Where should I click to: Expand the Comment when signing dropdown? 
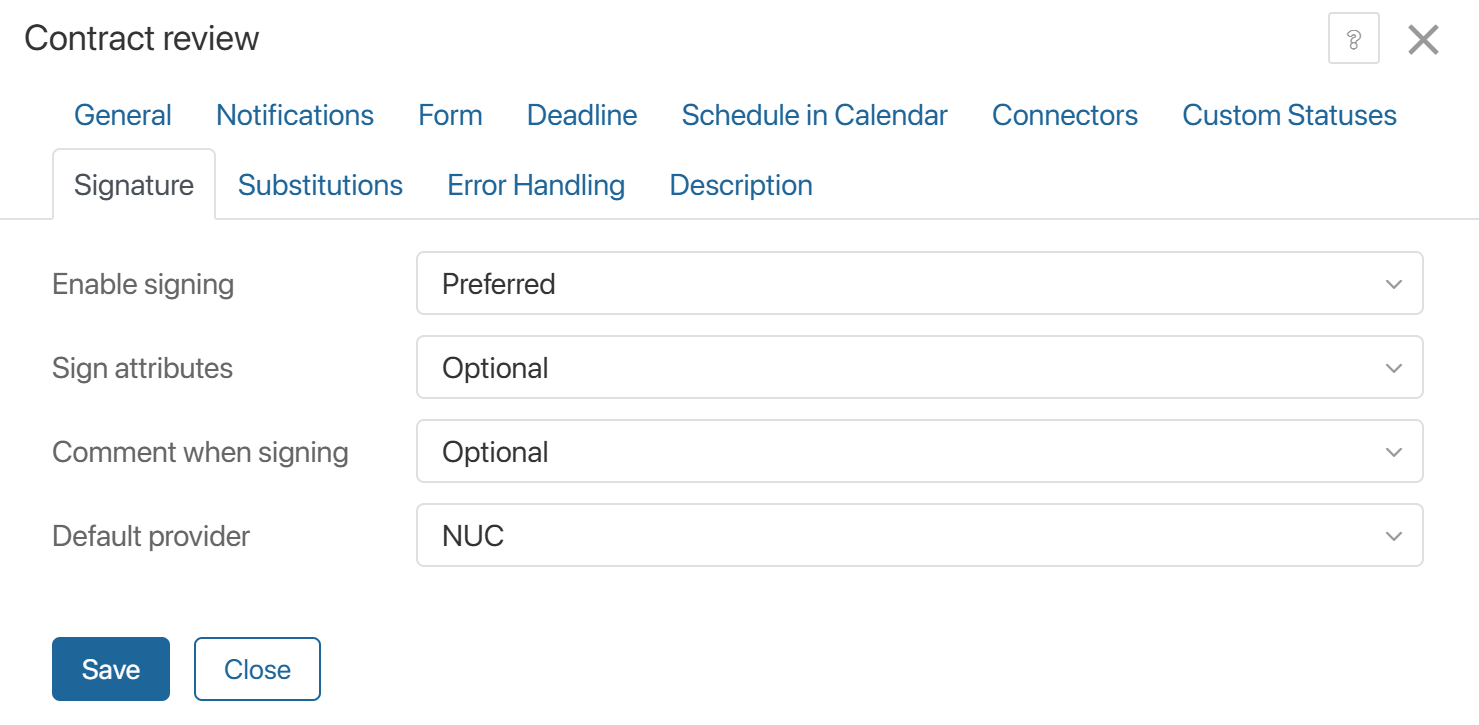click(919, 452)
